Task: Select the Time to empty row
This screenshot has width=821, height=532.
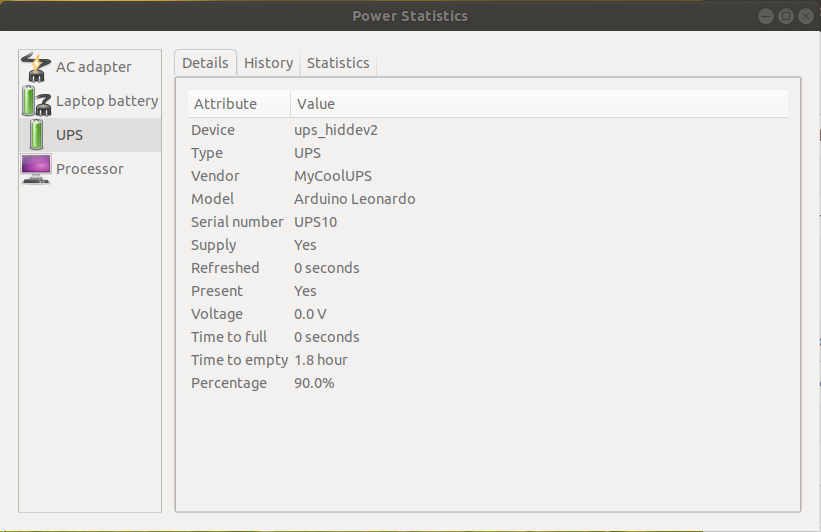Action: 320,360
